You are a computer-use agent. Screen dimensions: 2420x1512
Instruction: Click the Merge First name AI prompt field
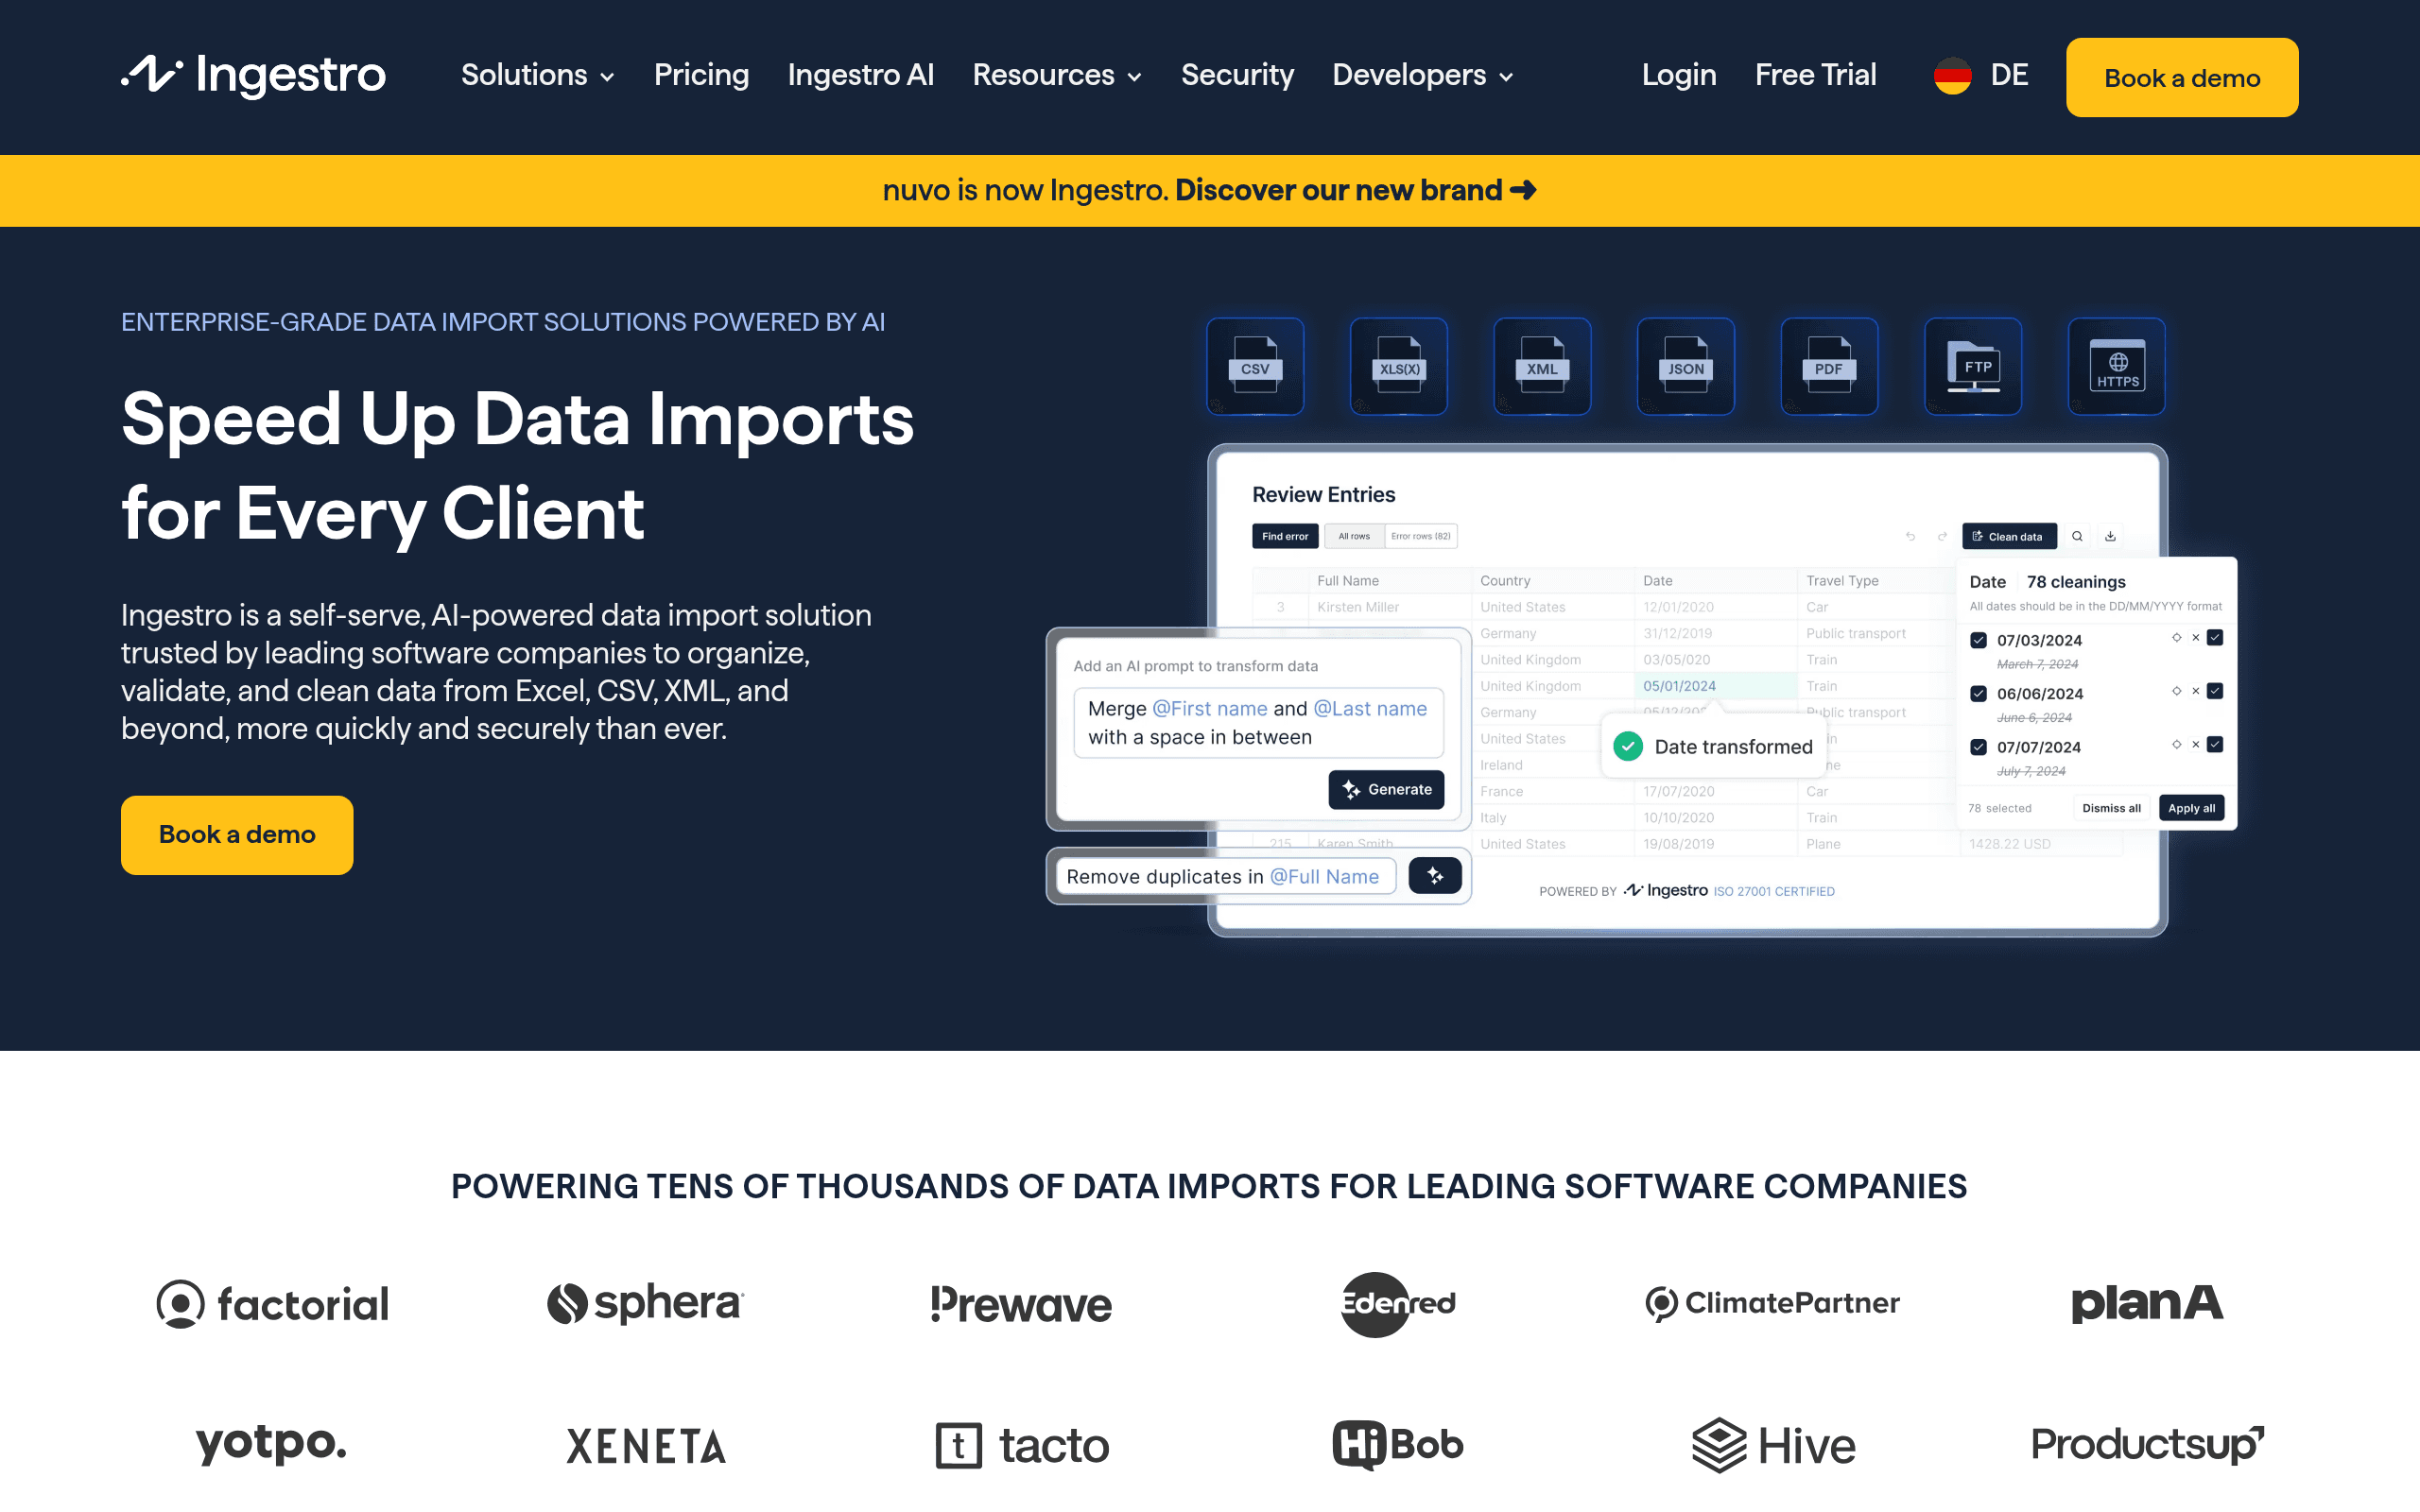1258,722
